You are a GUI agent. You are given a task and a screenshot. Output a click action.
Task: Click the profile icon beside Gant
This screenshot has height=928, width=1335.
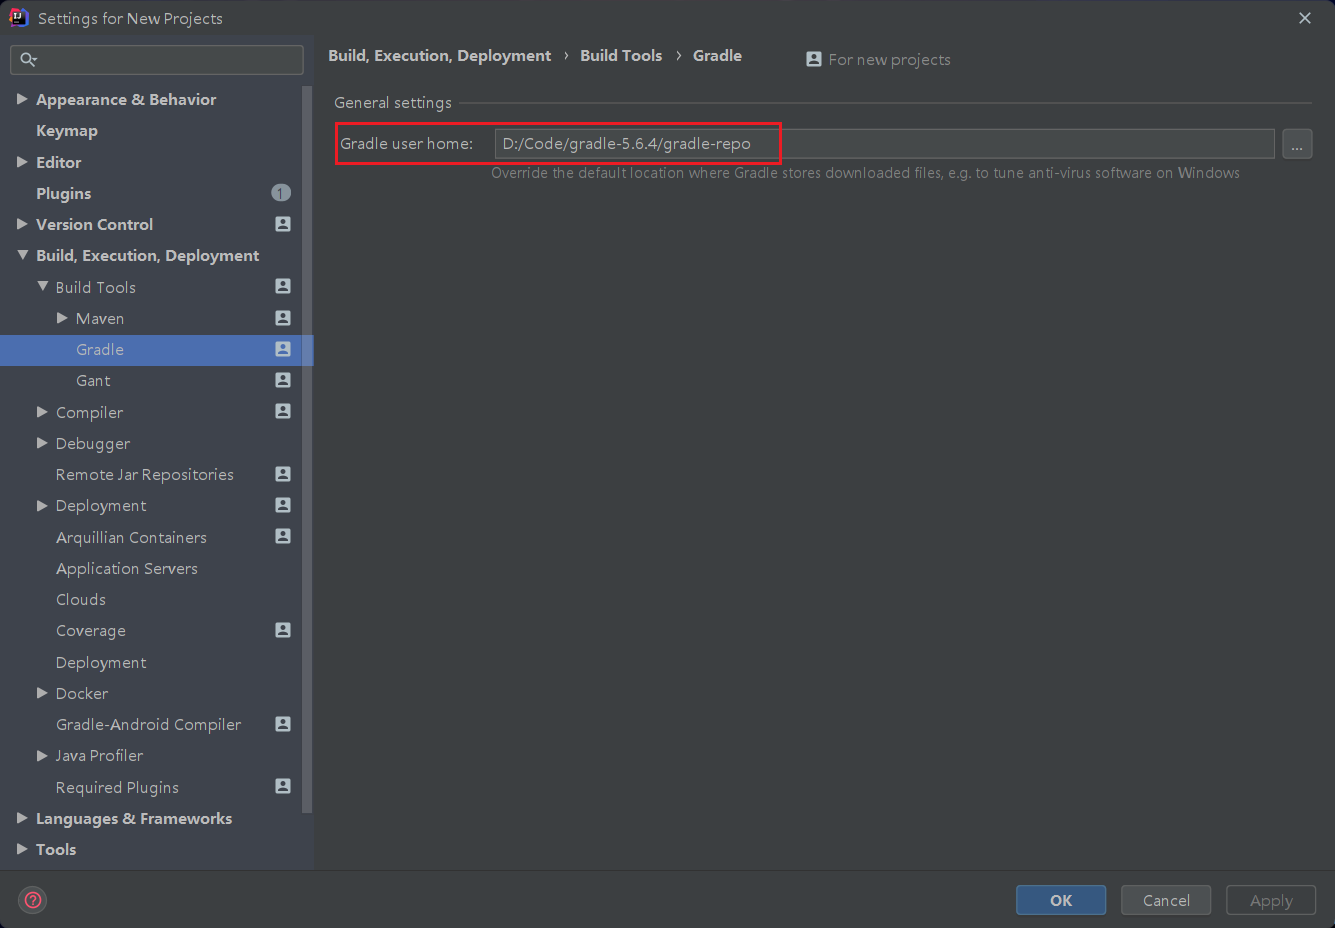tap(283, 380)
